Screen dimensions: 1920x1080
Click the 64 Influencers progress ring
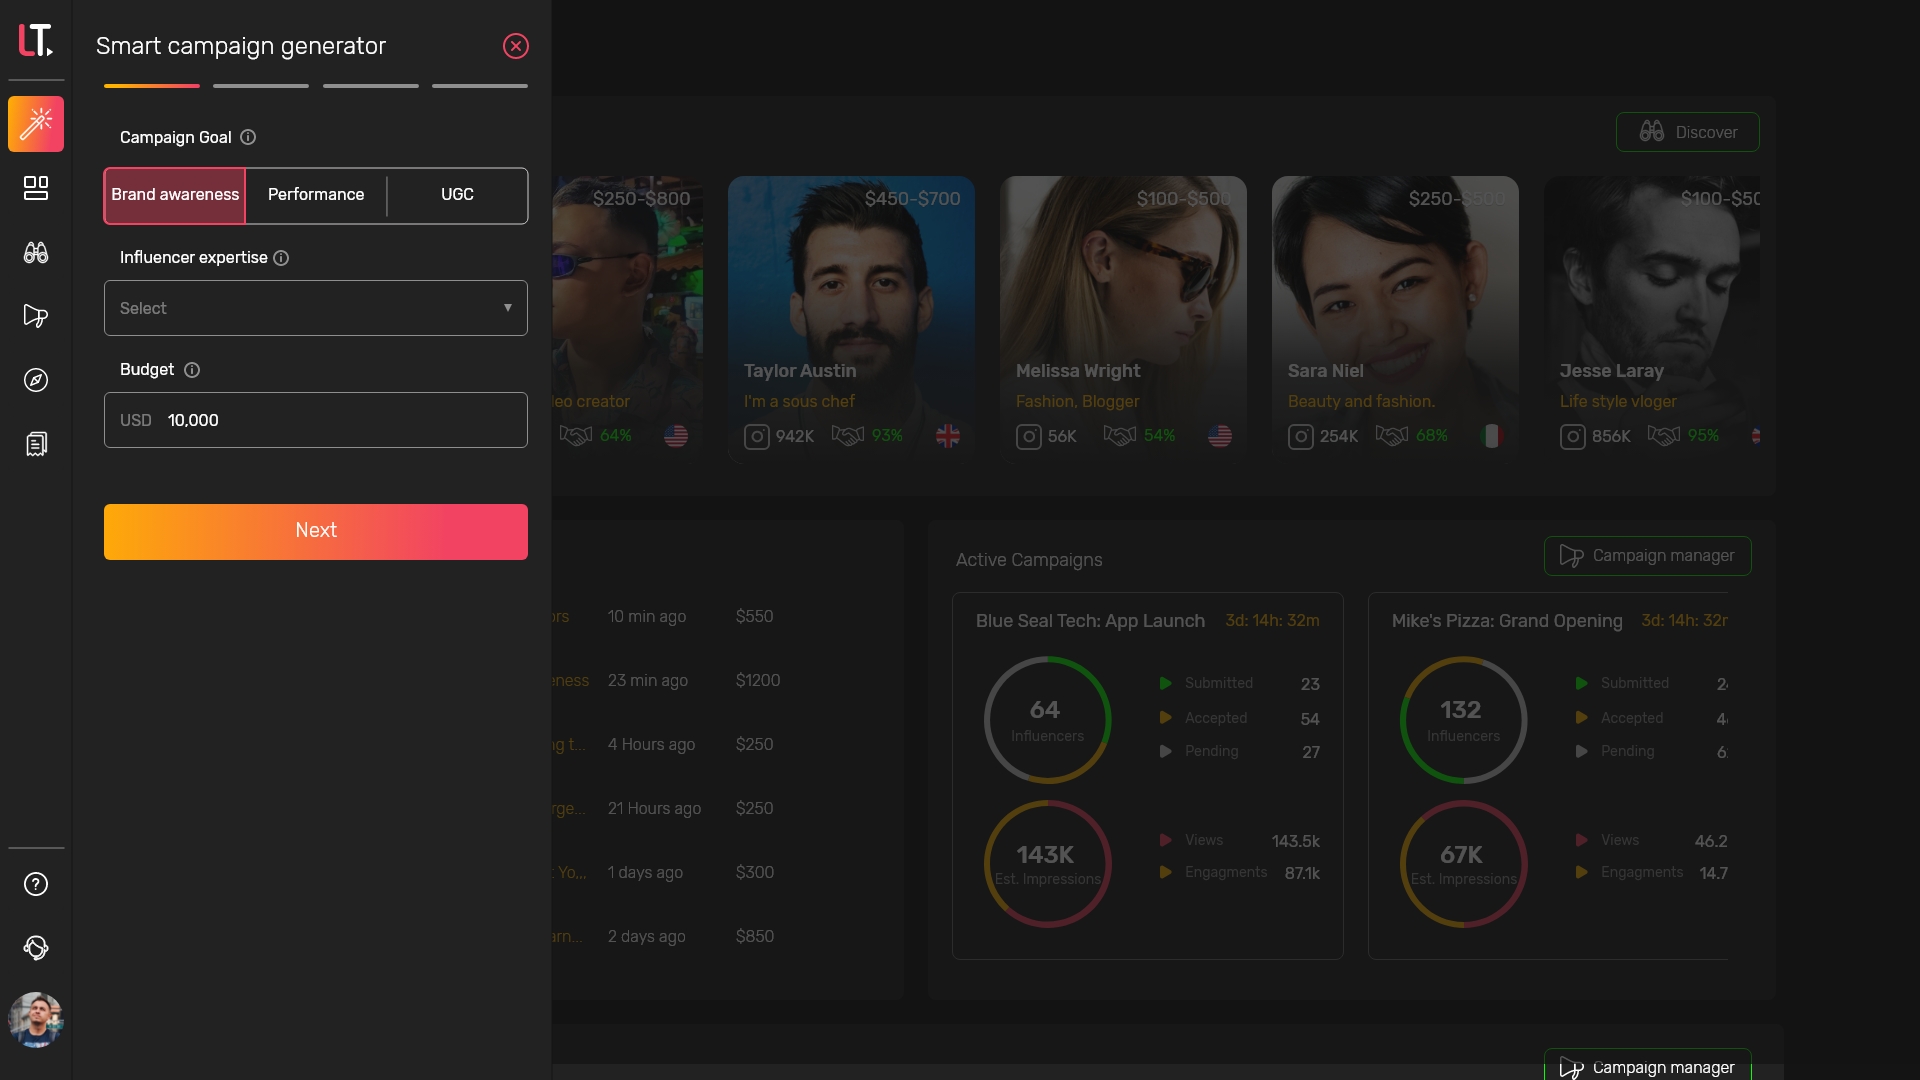tap(1047, 720)
